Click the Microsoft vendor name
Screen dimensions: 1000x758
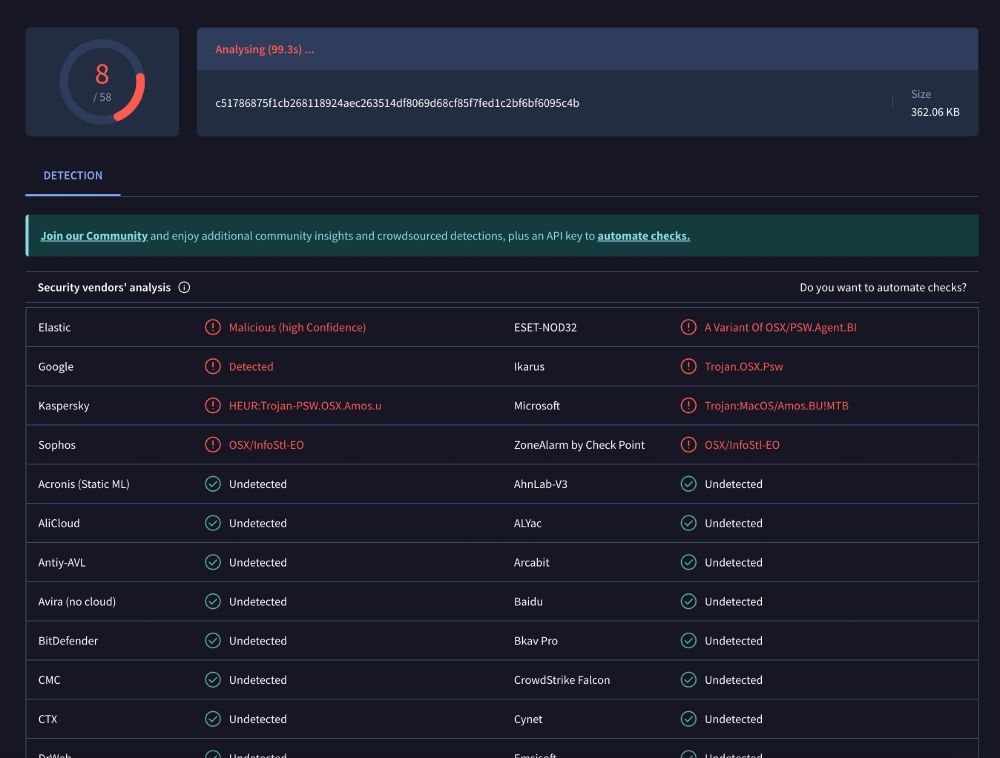pyautogui.click(x=537, y=406)
